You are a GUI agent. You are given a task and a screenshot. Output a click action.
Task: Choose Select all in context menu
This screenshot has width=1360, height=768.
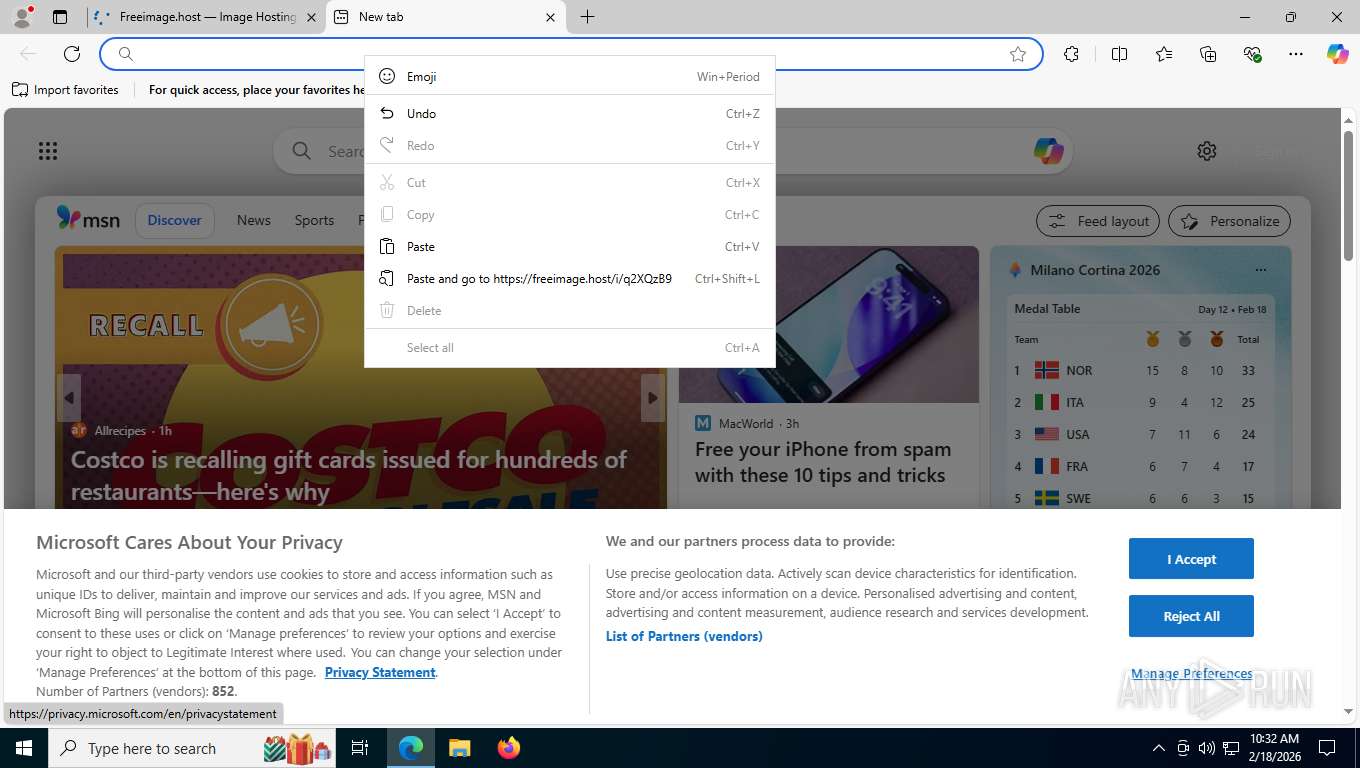click(570, 347)
